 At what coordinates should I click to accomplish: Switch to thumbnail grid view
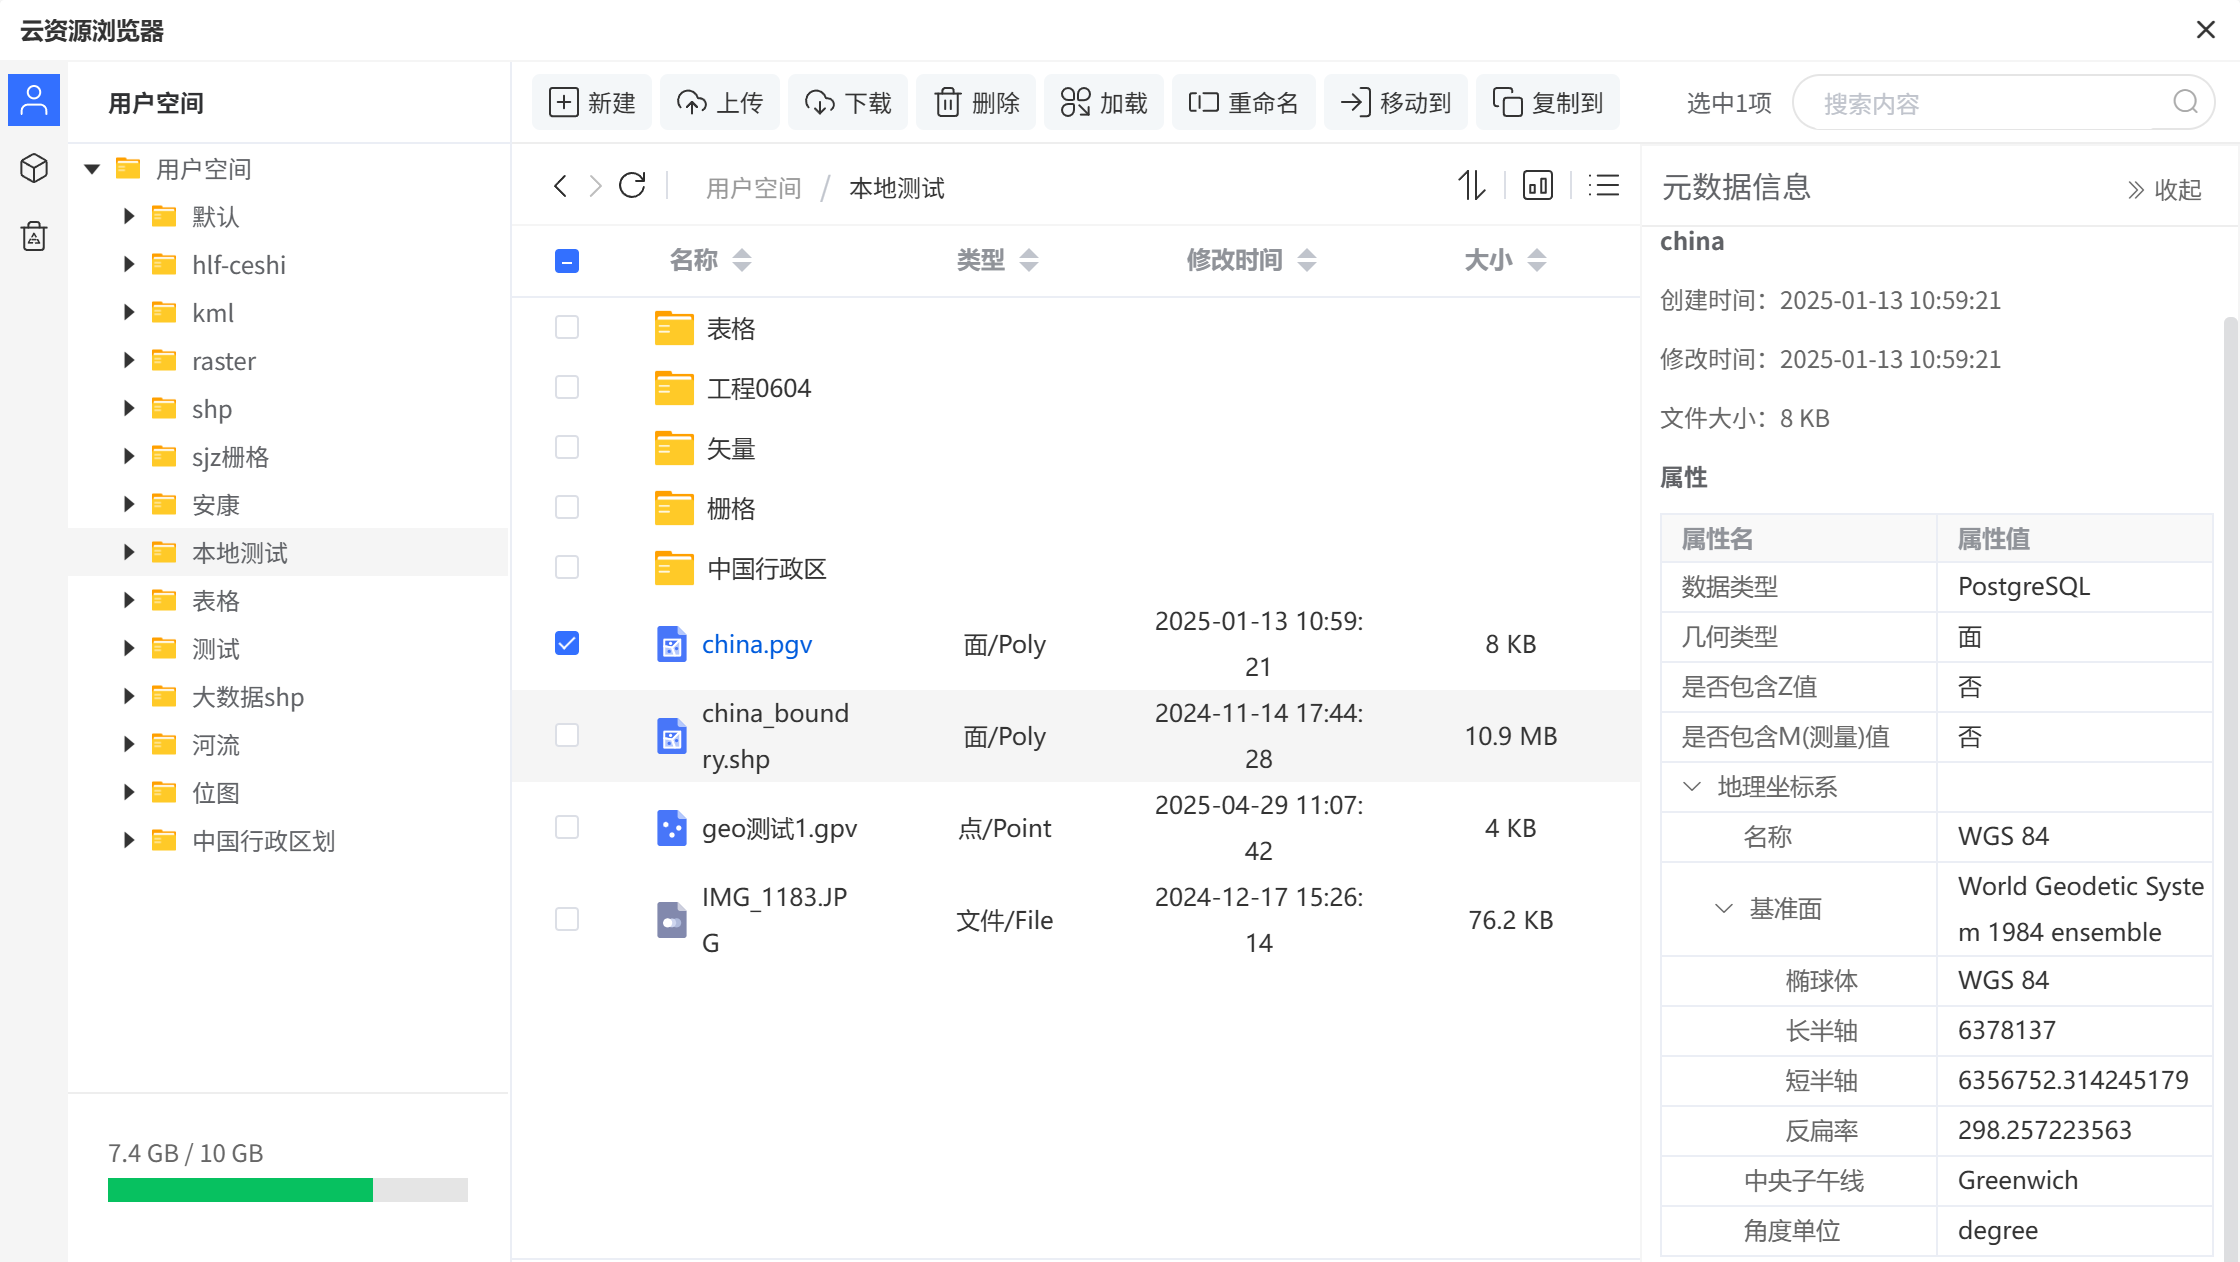pyautogui.click(x=1537, y=186)
